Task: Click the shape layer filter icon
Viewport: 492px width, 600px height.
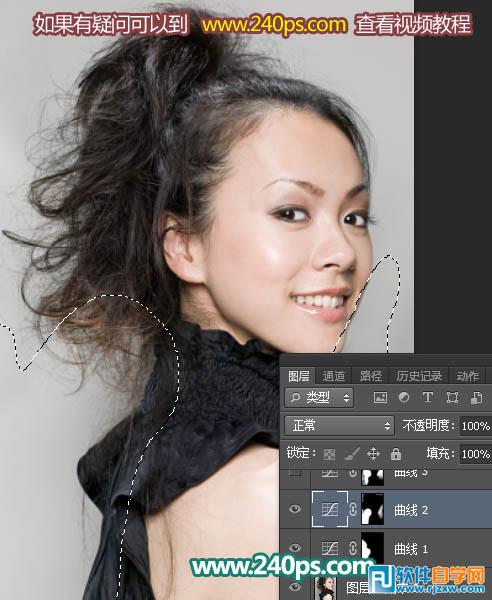Action: pyautogui.click(x=452, y=398)
